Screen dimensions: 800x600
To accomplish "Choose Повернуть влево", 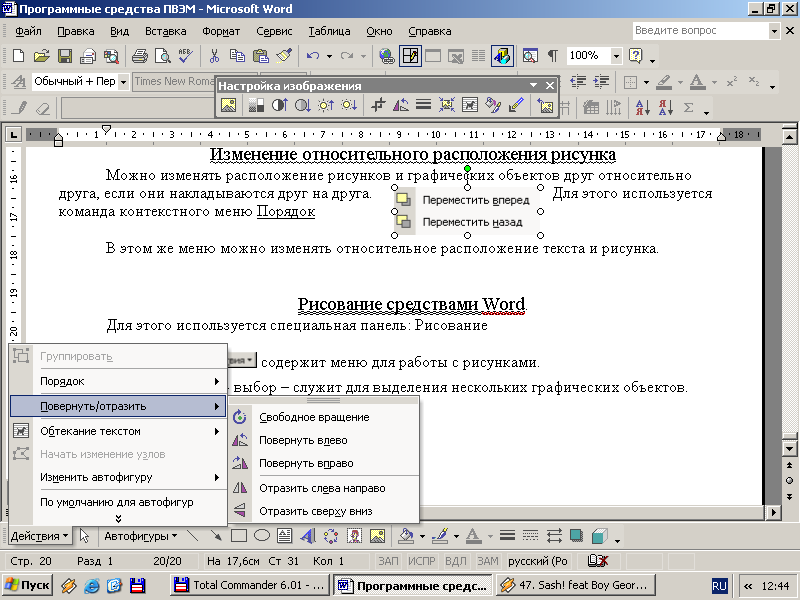I will (x=323, y=440).
